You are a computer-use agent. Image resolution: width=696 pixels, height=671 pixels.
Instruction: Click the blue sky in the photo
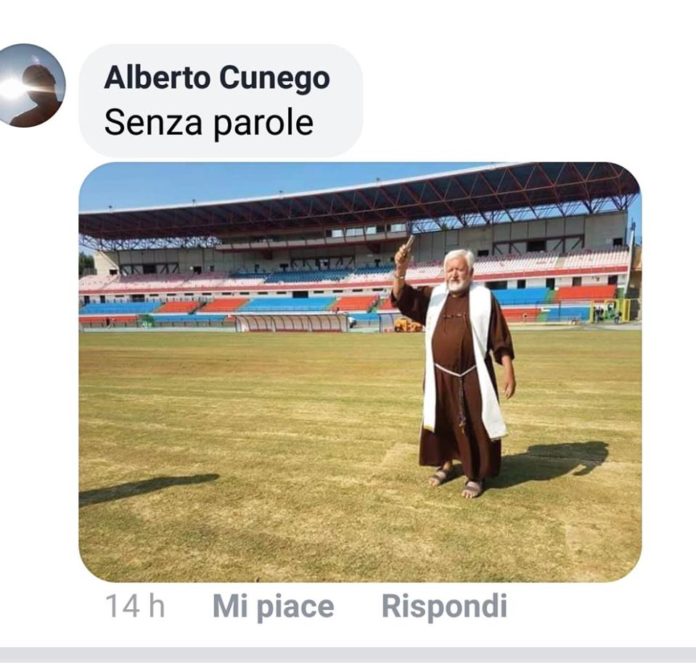click(x=200, y=184)
